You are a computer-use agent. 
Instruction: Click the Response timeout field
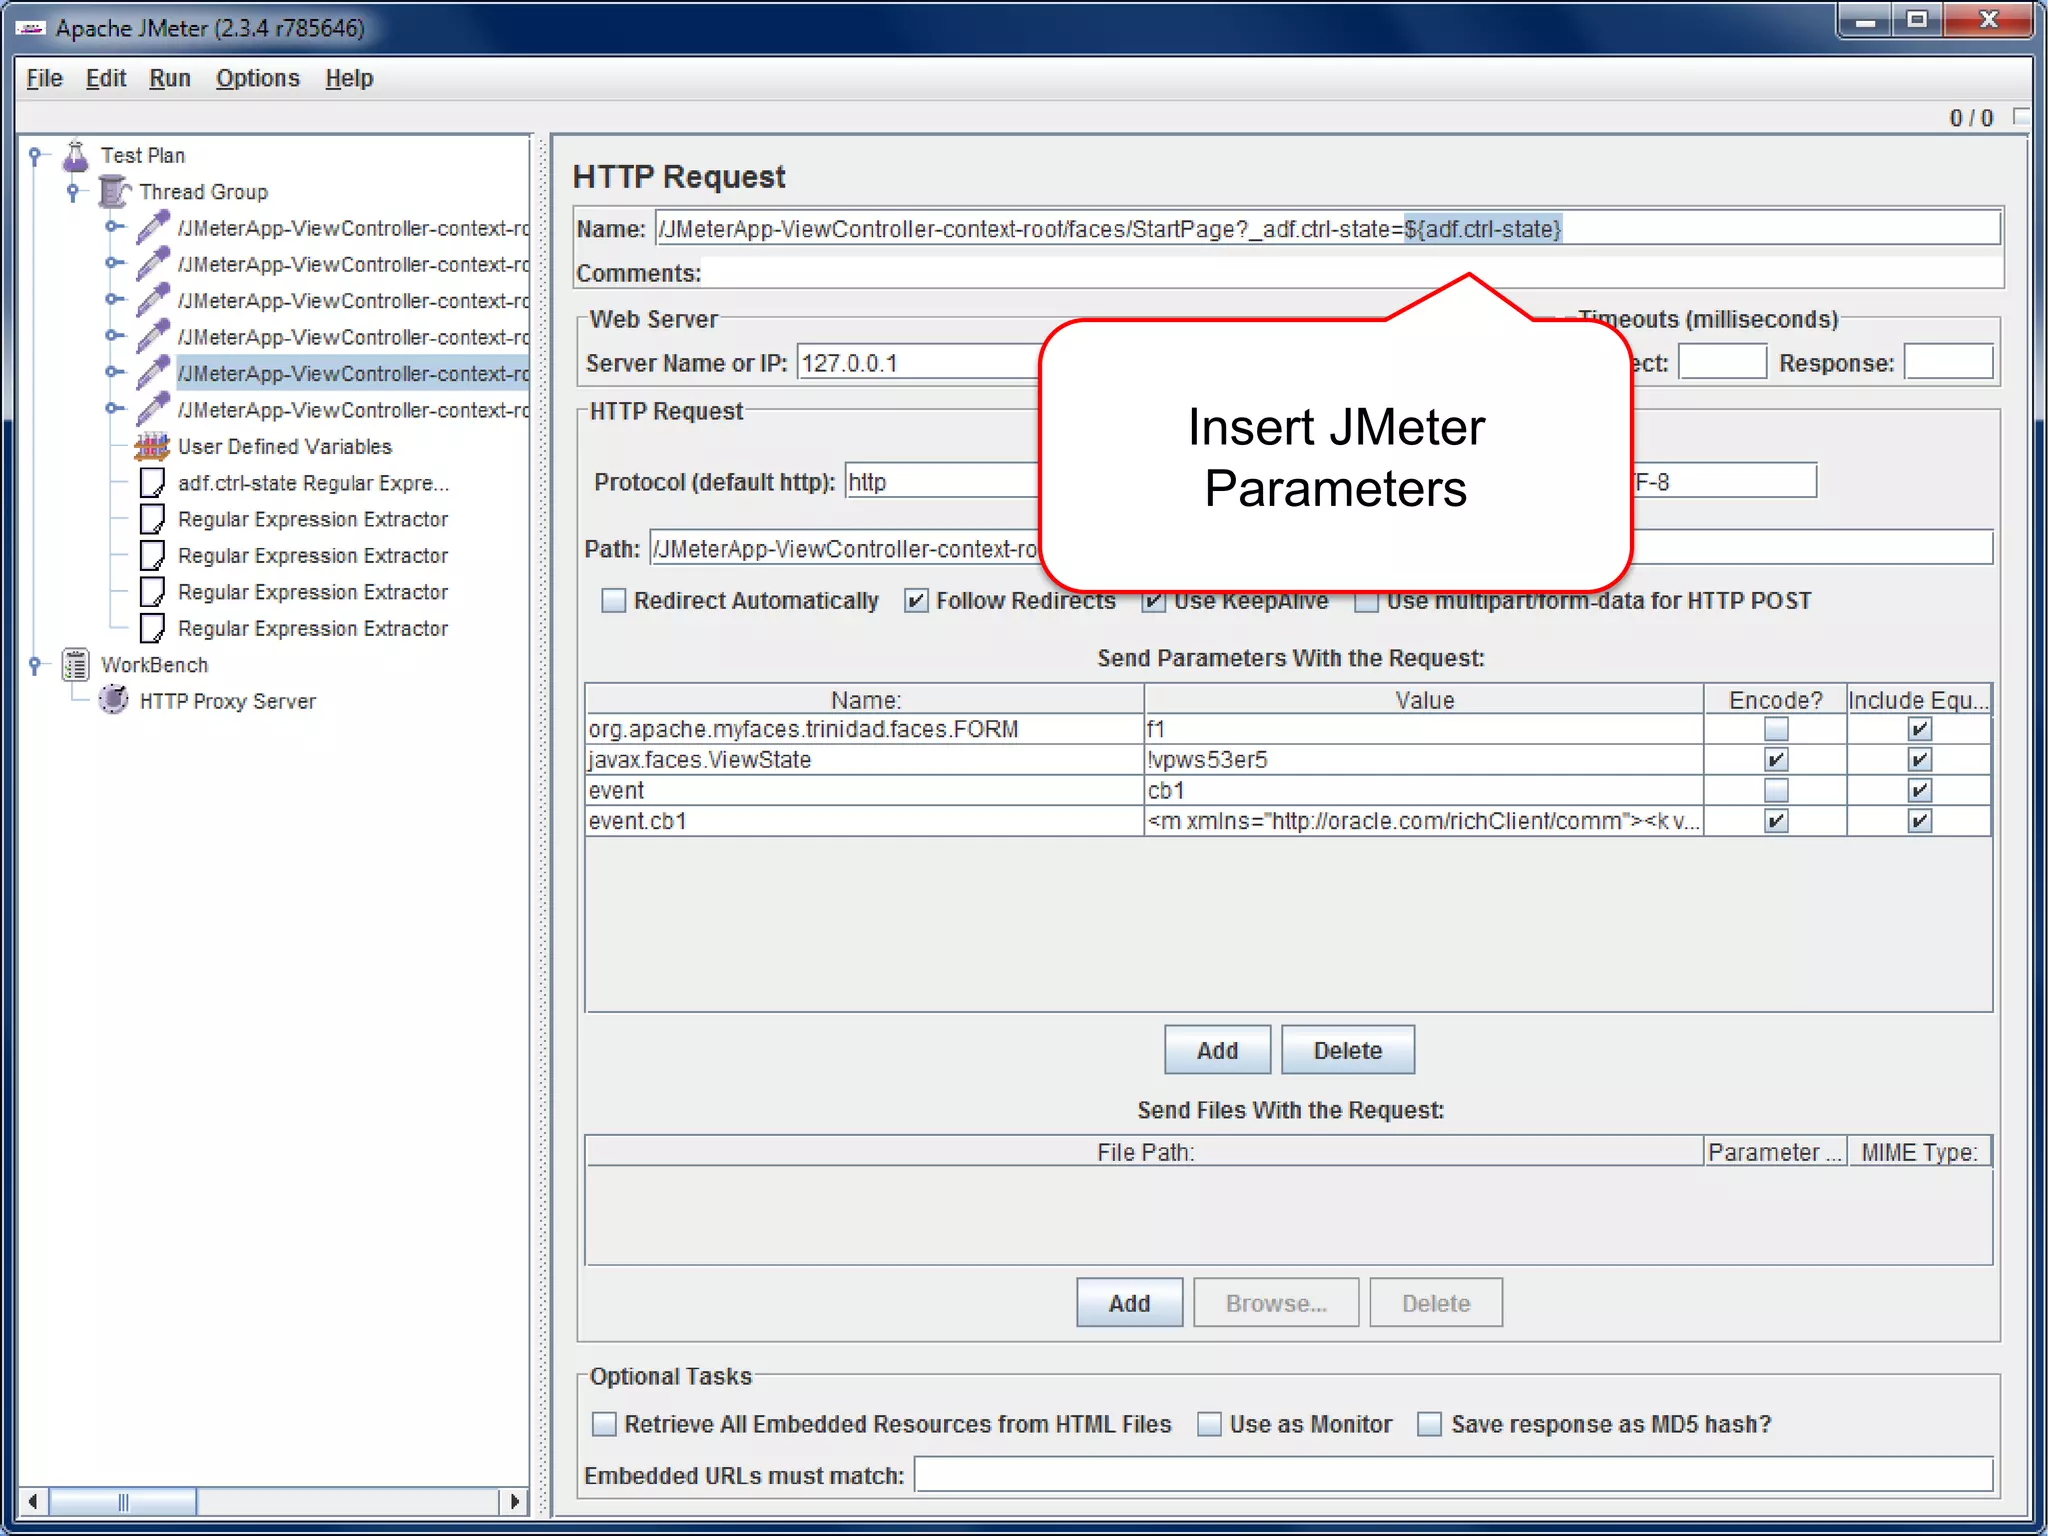click(1948, 362)
